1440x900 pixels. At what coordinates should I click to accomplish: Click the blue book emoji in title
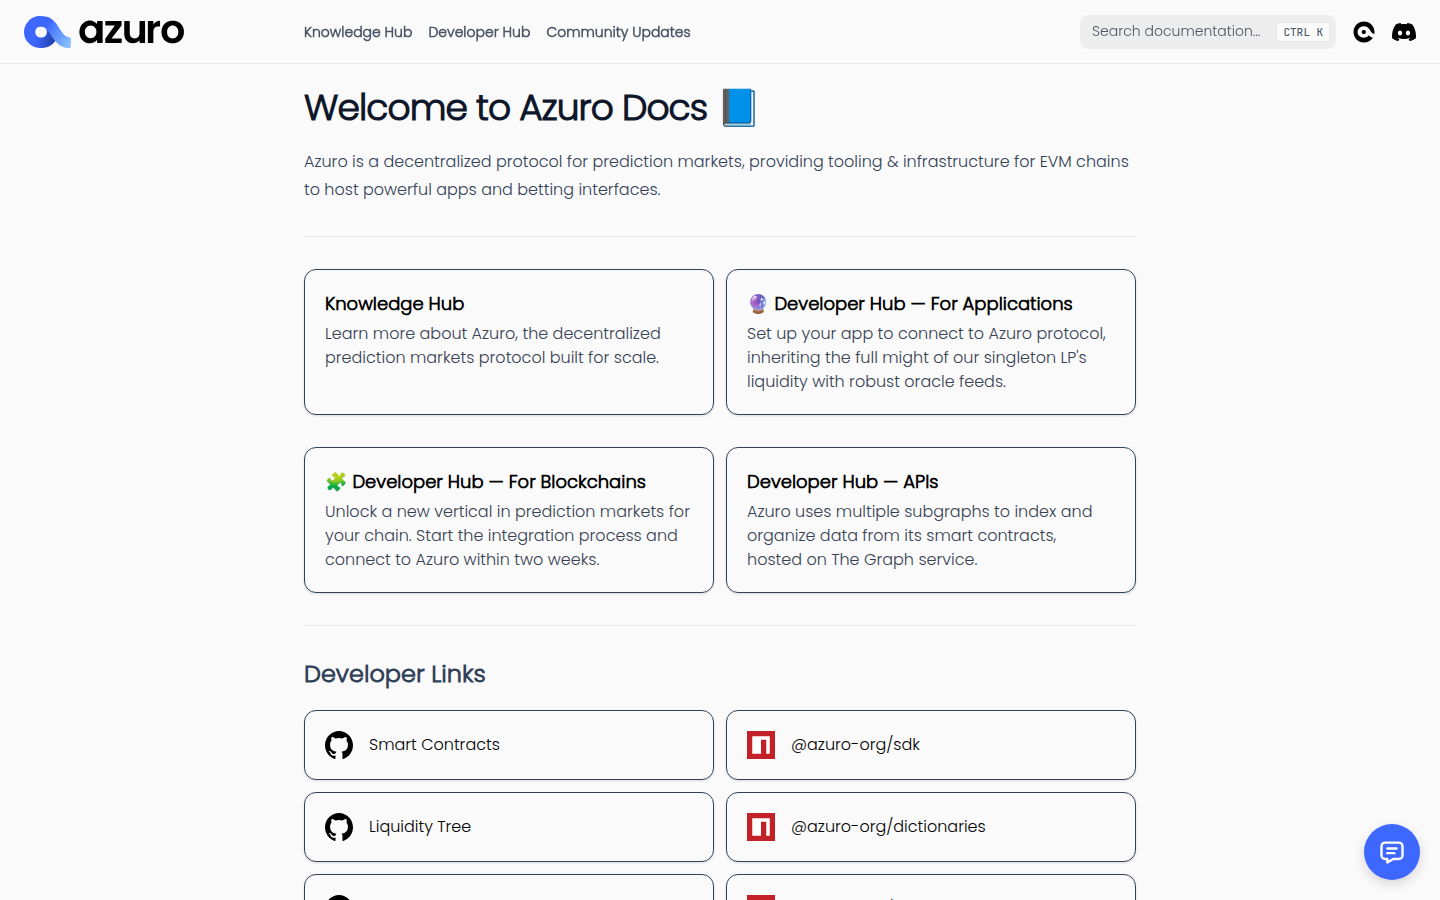point(739,108)
